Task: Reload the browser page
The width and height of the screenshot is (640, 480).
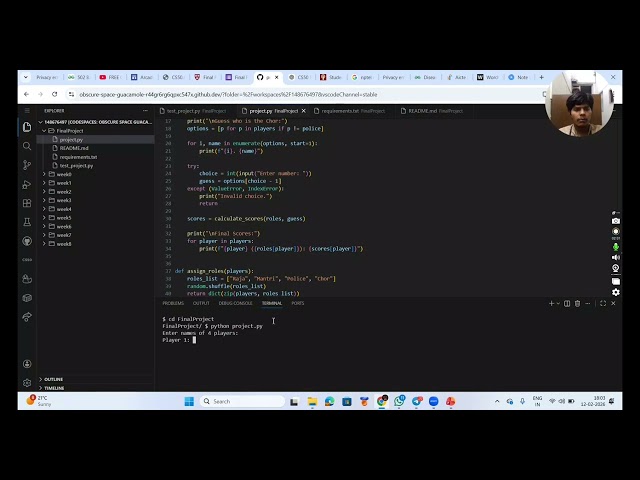Action: pos(54,94)
